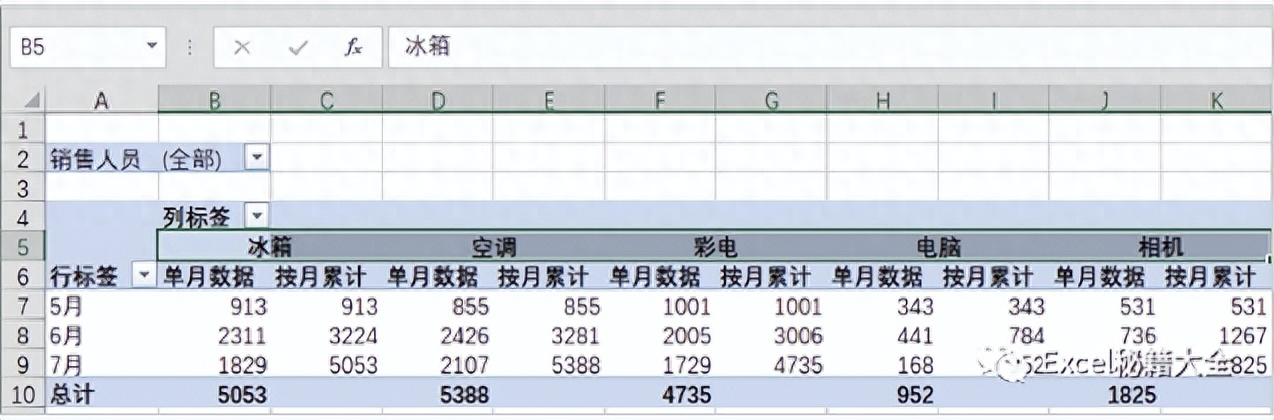1274x420 pixels.
Task: Select column F header
Action: (x=659, y=102)
